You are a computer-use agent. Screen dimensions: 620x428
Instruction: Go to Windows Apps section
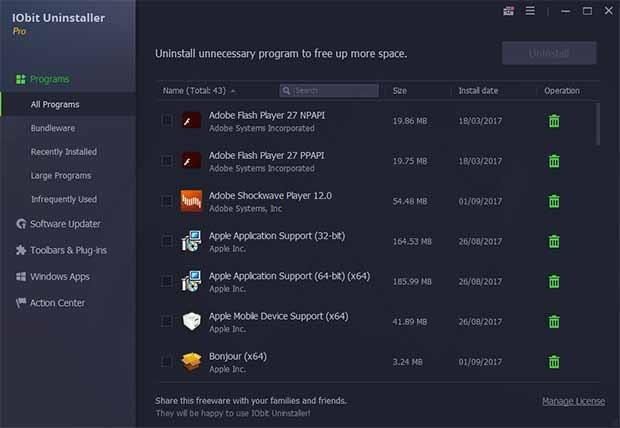(60, 276)
